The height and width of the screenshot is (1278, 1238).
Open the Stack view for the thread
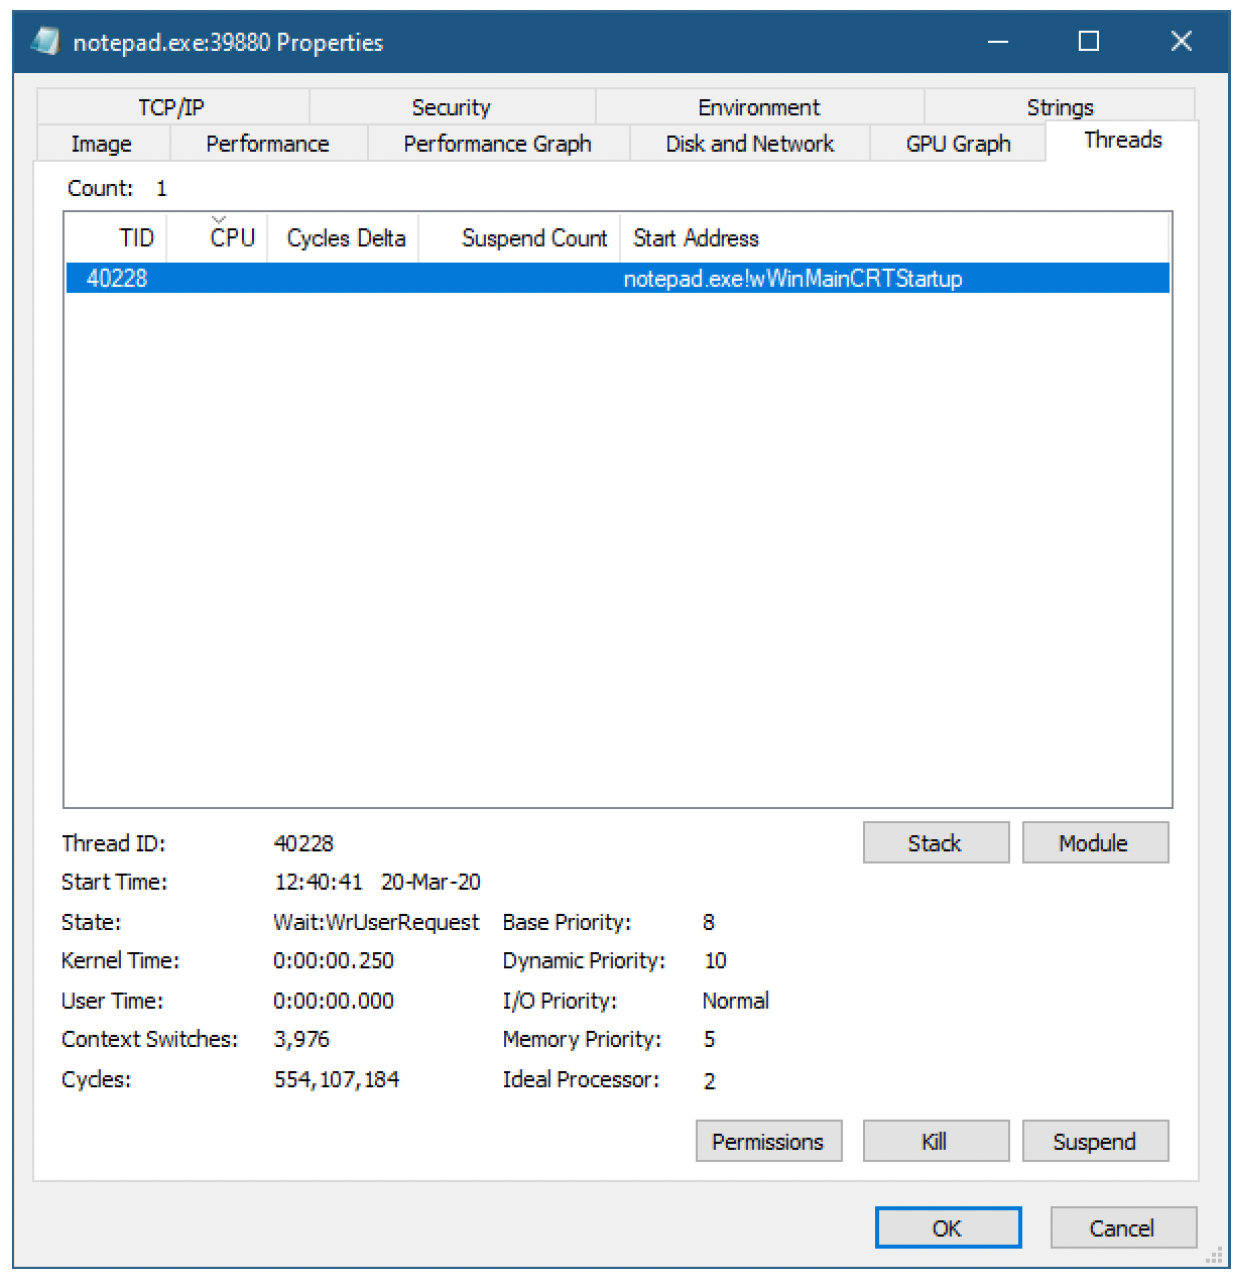tap(936, 843)
